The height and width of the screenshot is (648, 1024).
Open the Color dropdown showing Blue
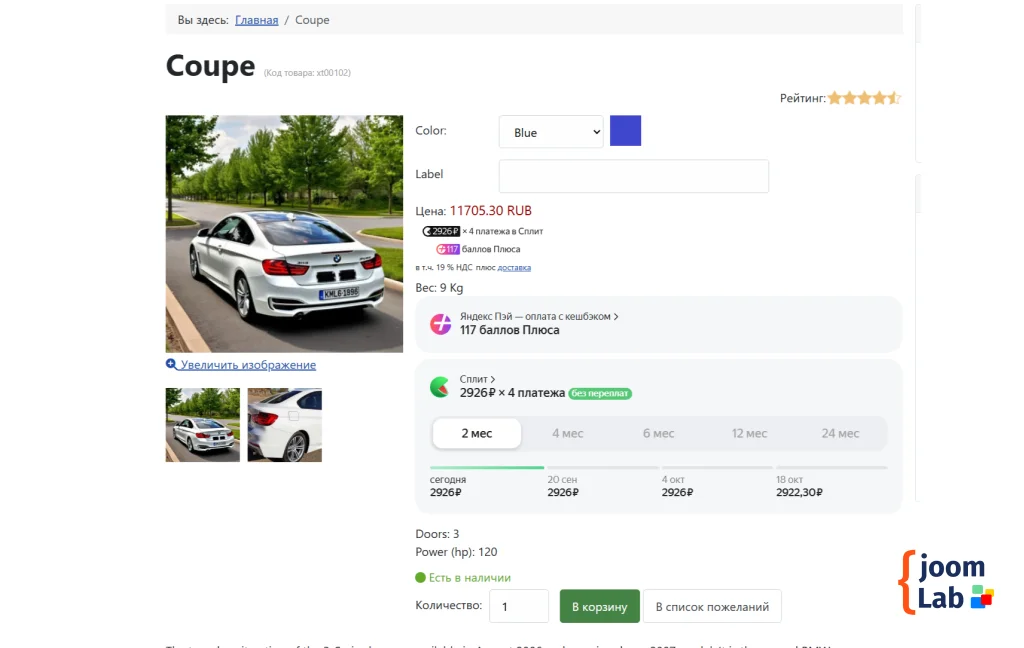(x=551, y=132)
